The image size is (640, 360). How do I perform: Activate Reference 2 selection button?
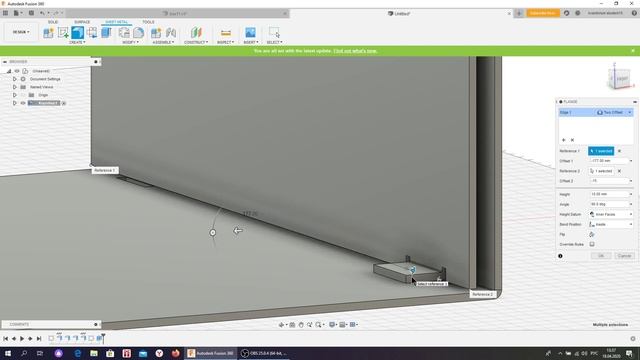(601, 171)
